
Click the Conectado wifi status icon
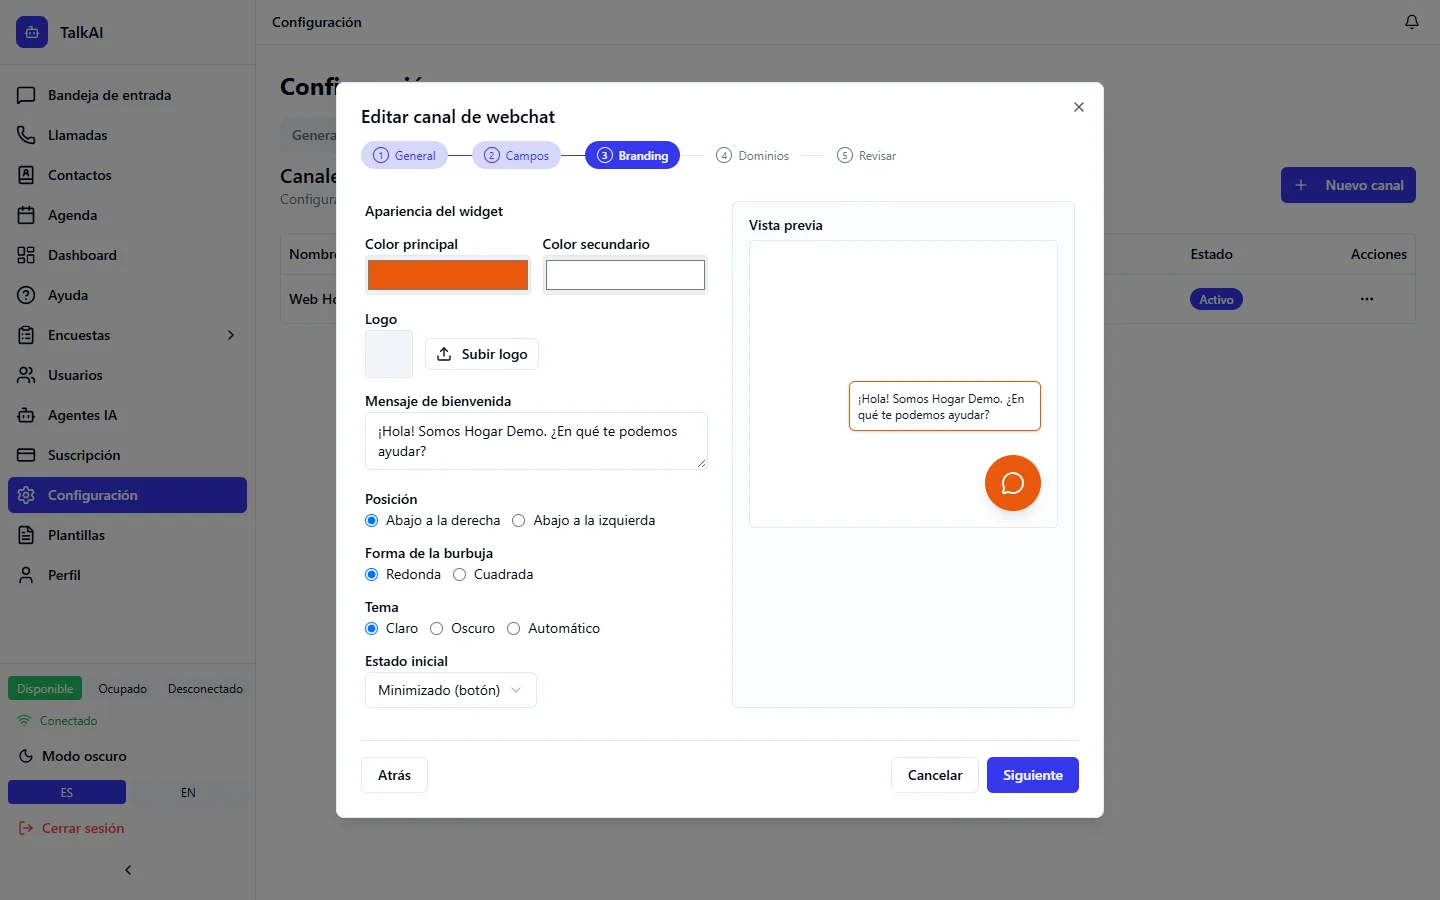pos(24,720)
